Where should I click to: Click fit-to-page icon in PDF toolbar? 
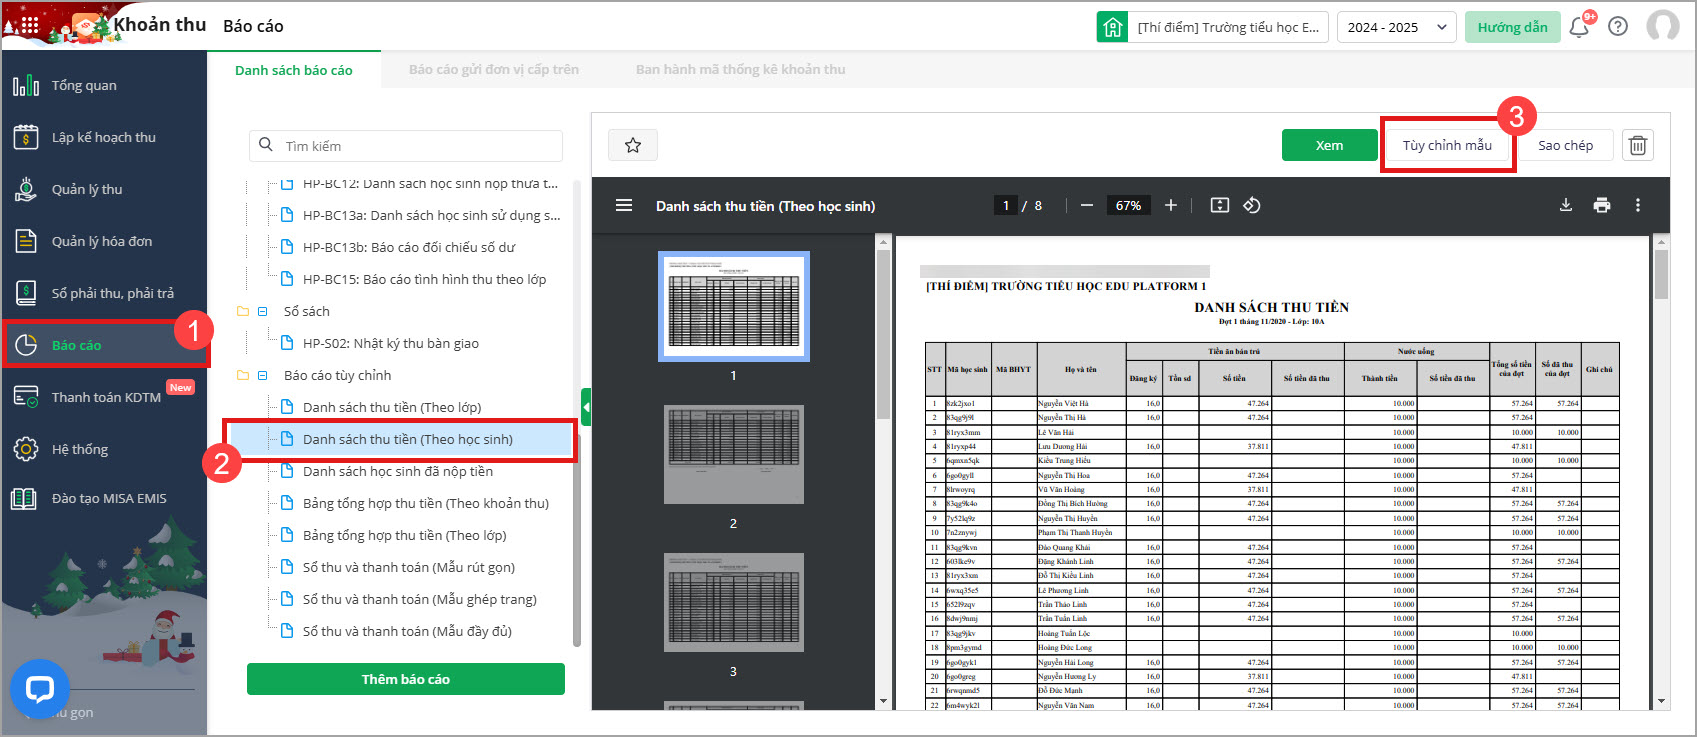1219,205
